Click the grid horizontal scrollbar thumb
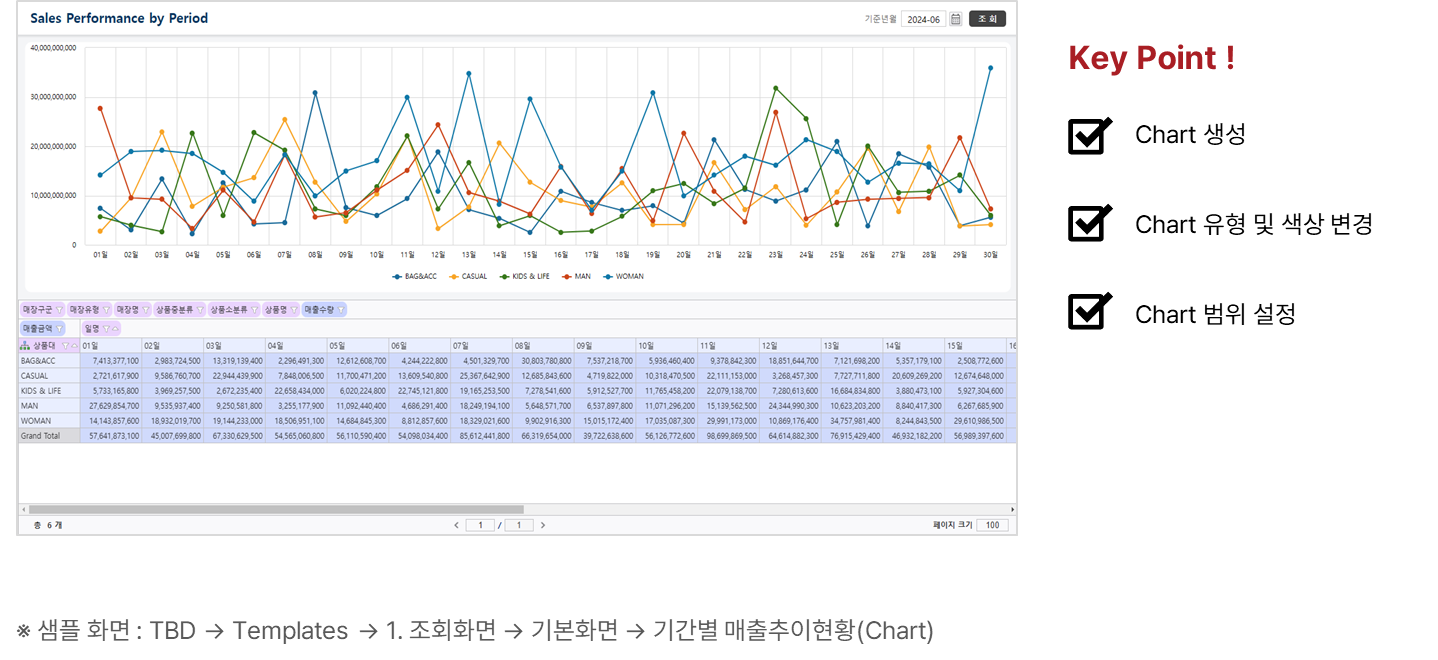 click(276, 509)
